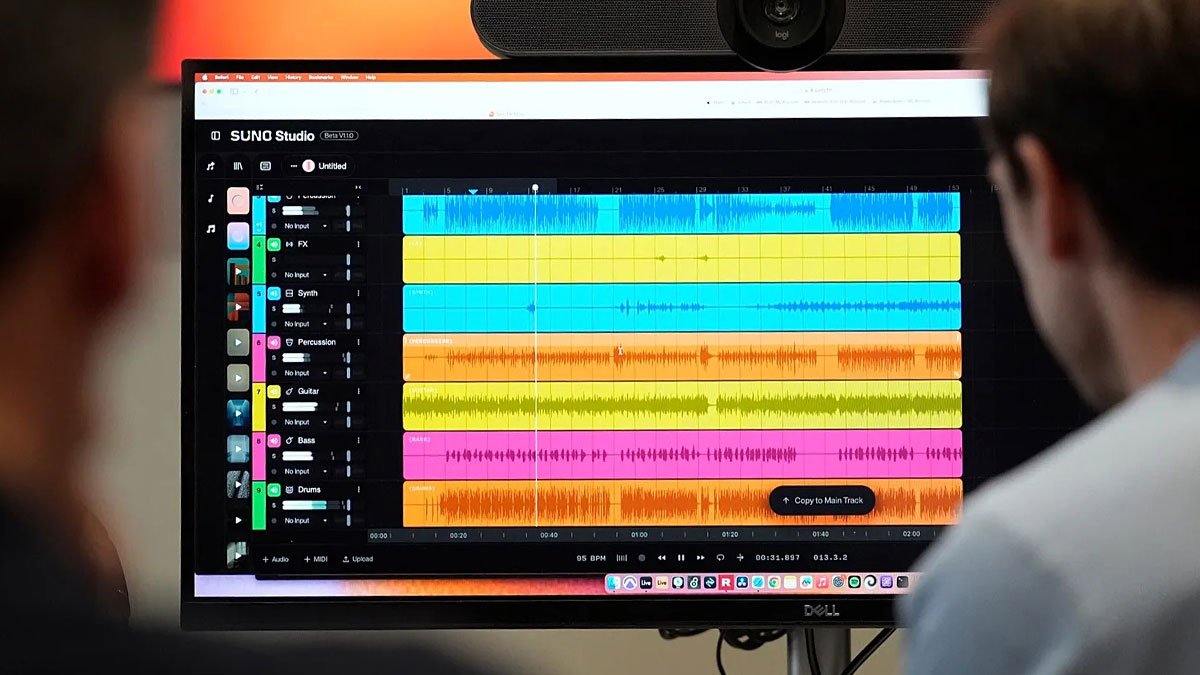
Task: Open Drums track three-dot options menu
Action: pyautogui.click(x=358, y=490)
